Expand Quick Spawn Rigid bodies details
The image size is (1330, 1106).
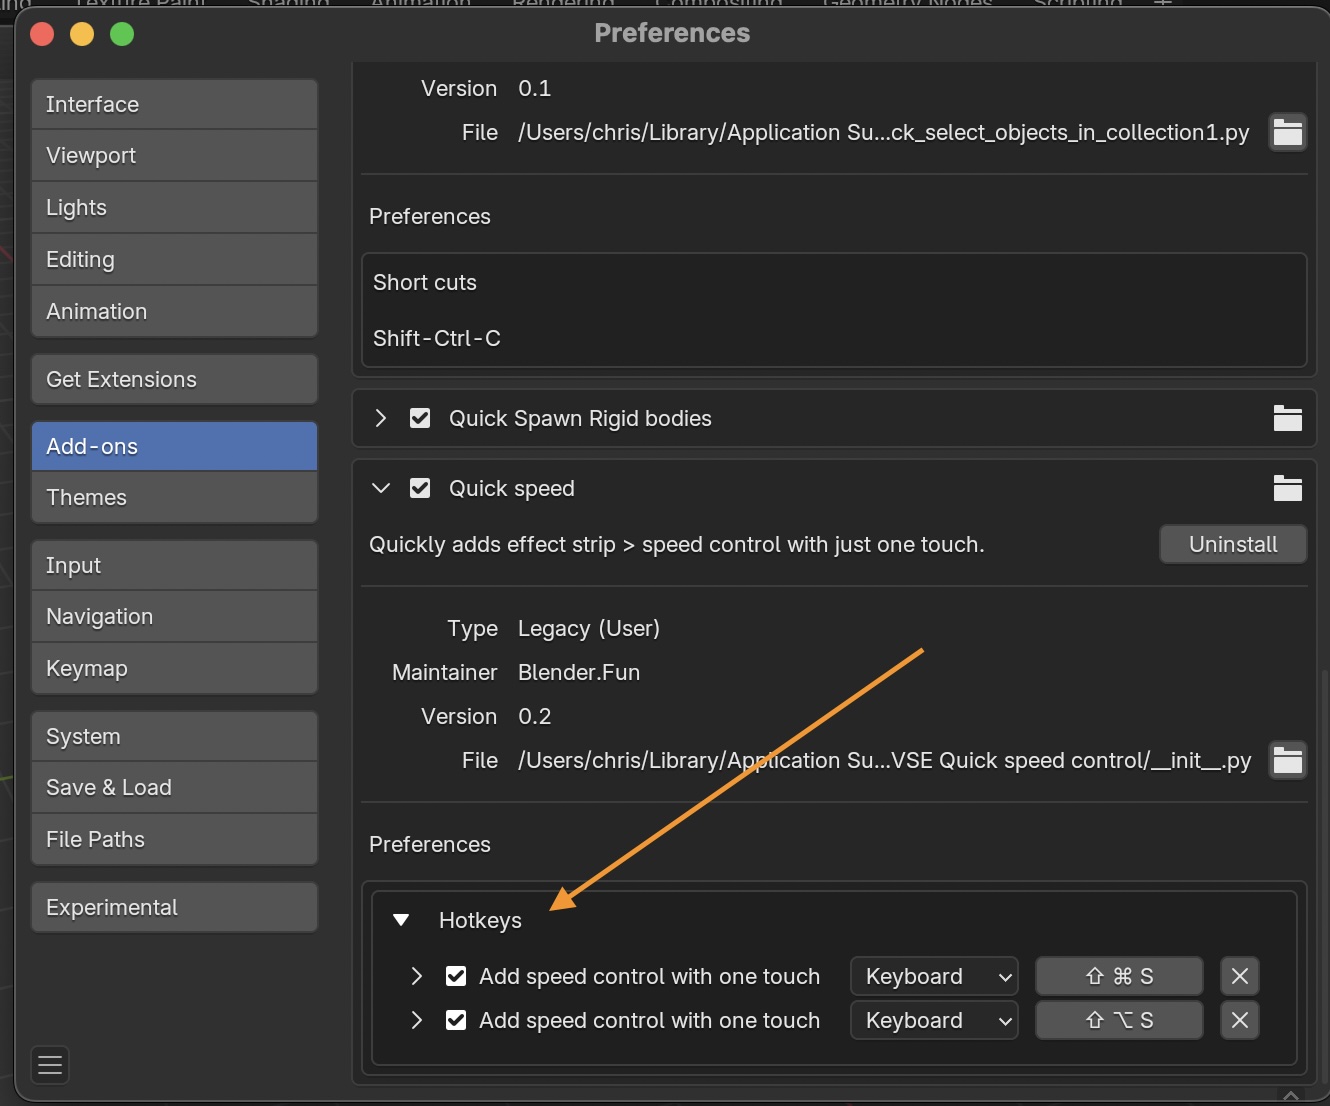(x=380, y=418)
